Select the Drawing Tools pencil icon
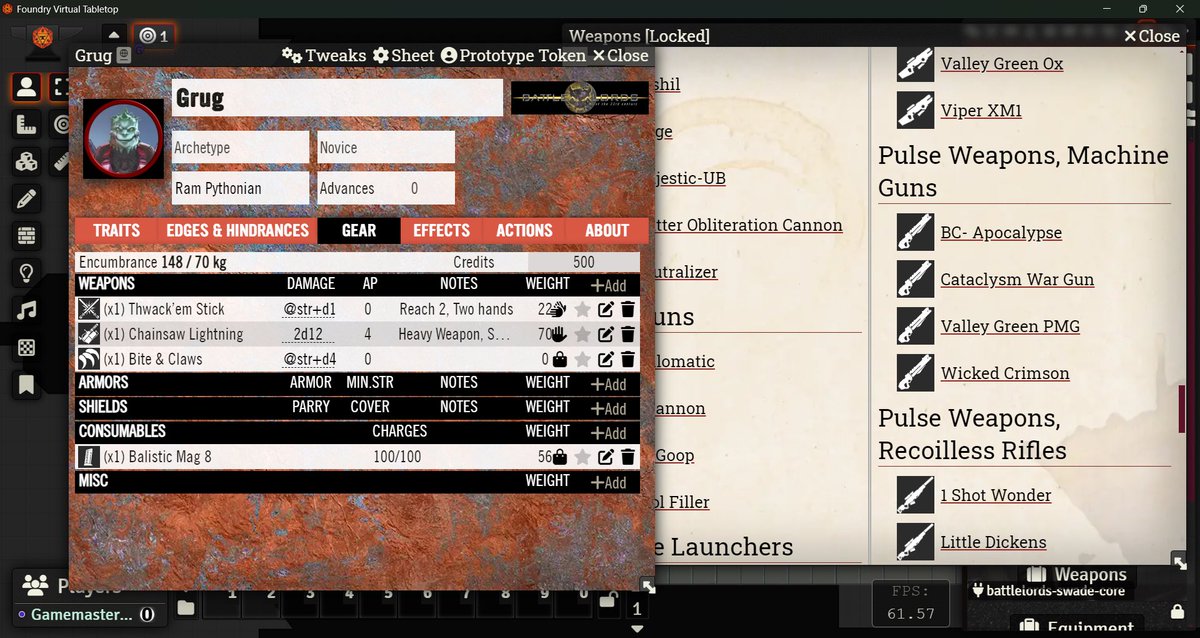The height and width of the screenshot is (638, 1200). pyautogui.click(x=26, y=199)
